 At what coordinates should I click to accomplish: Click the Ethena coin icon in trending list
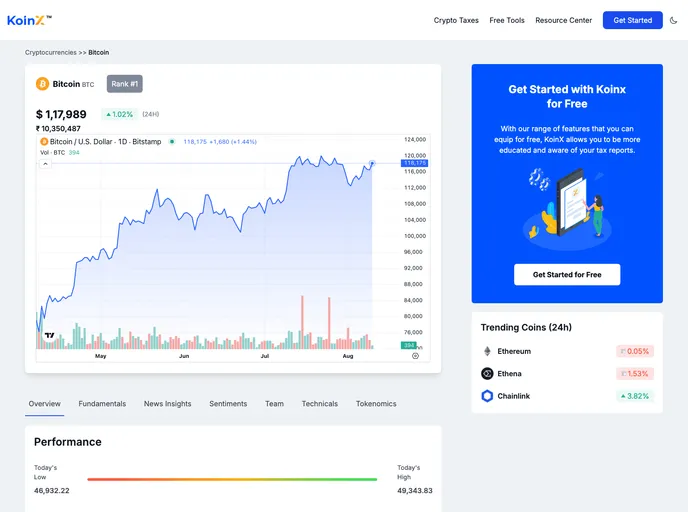coord(487,373)
